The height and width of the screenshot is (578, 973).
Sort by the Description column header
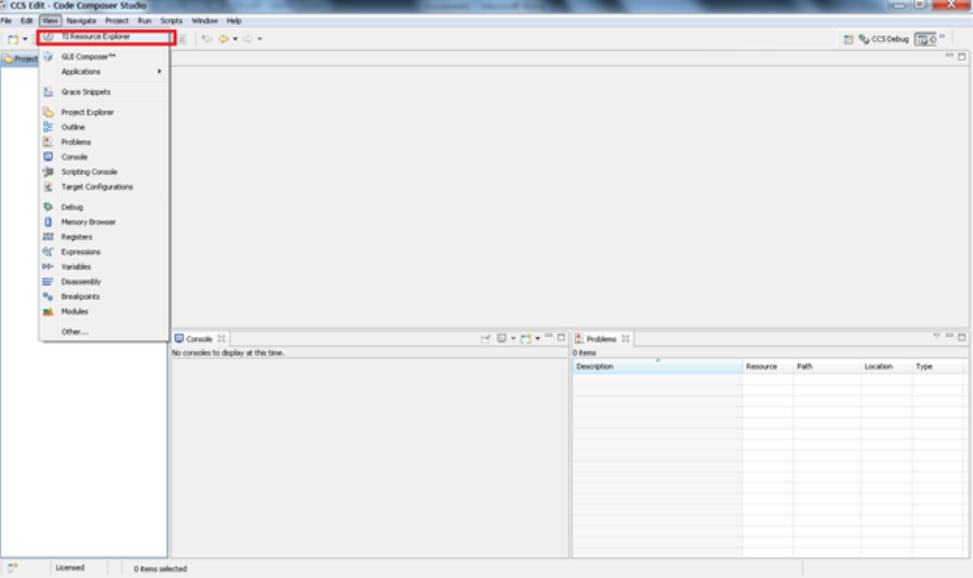tap(657, 367)
